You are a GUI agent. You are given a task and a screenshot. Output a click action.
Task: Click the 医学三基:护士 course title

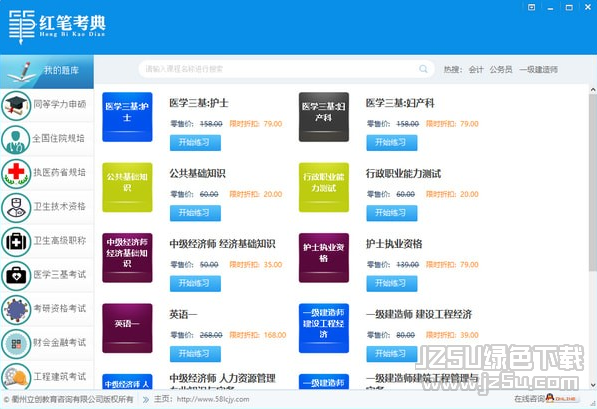(199, 103)
